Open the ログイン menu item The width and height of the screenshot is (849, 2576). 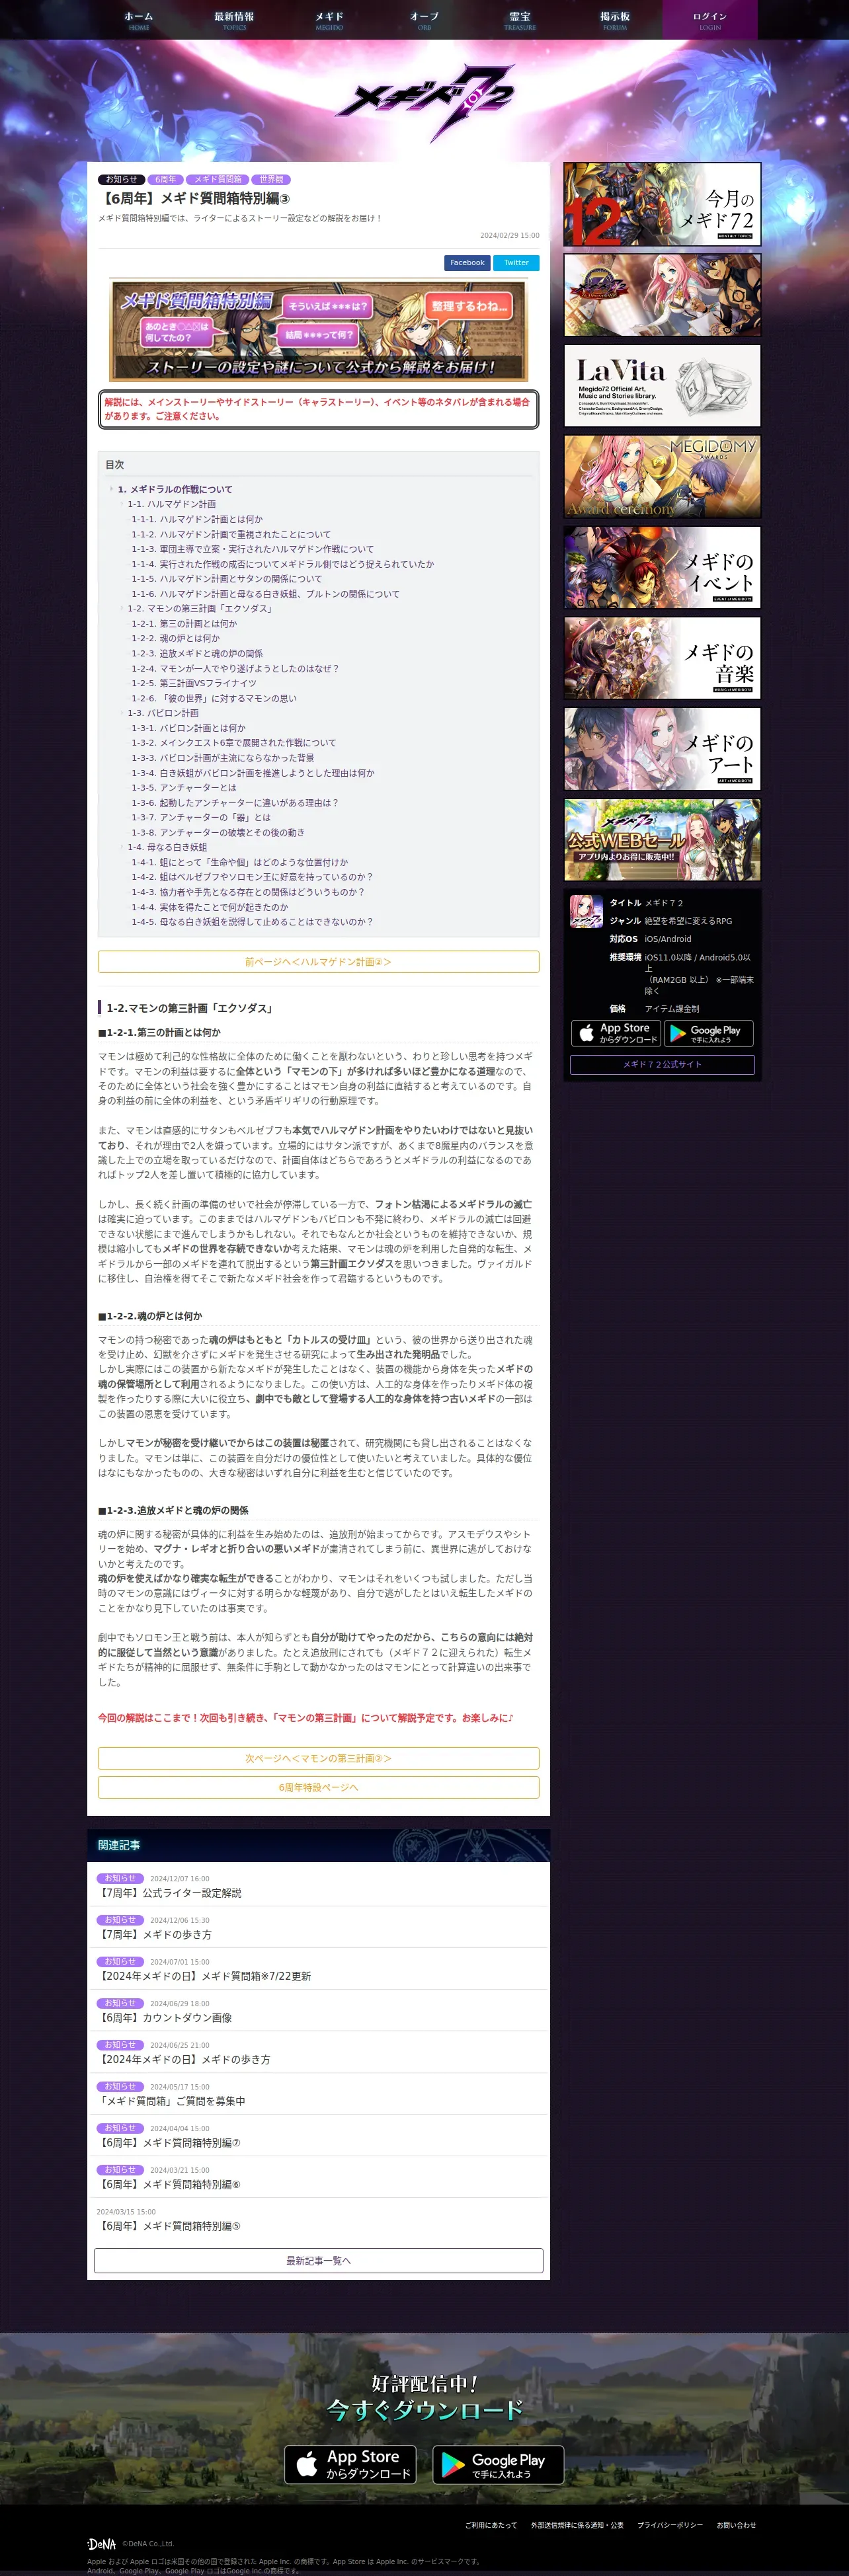(710, 20)
